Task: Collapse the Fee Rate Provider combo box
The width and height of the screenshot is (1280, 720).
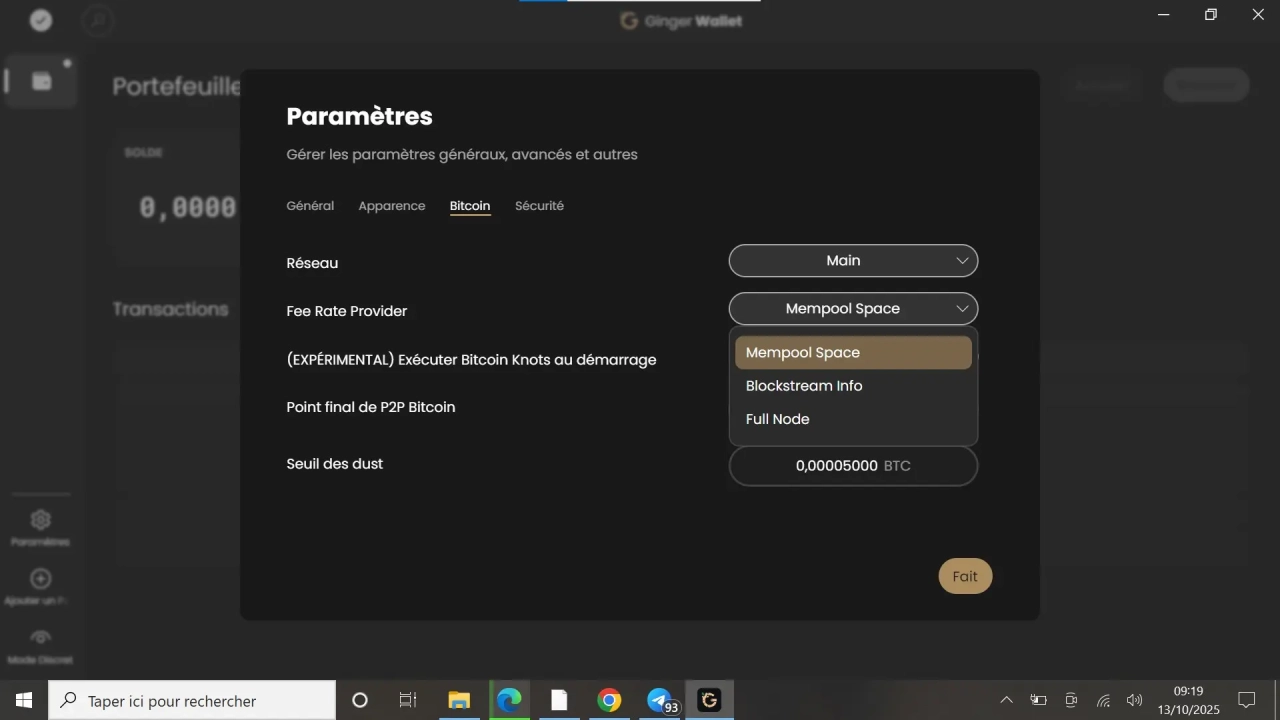Action: tap(853, 309)
